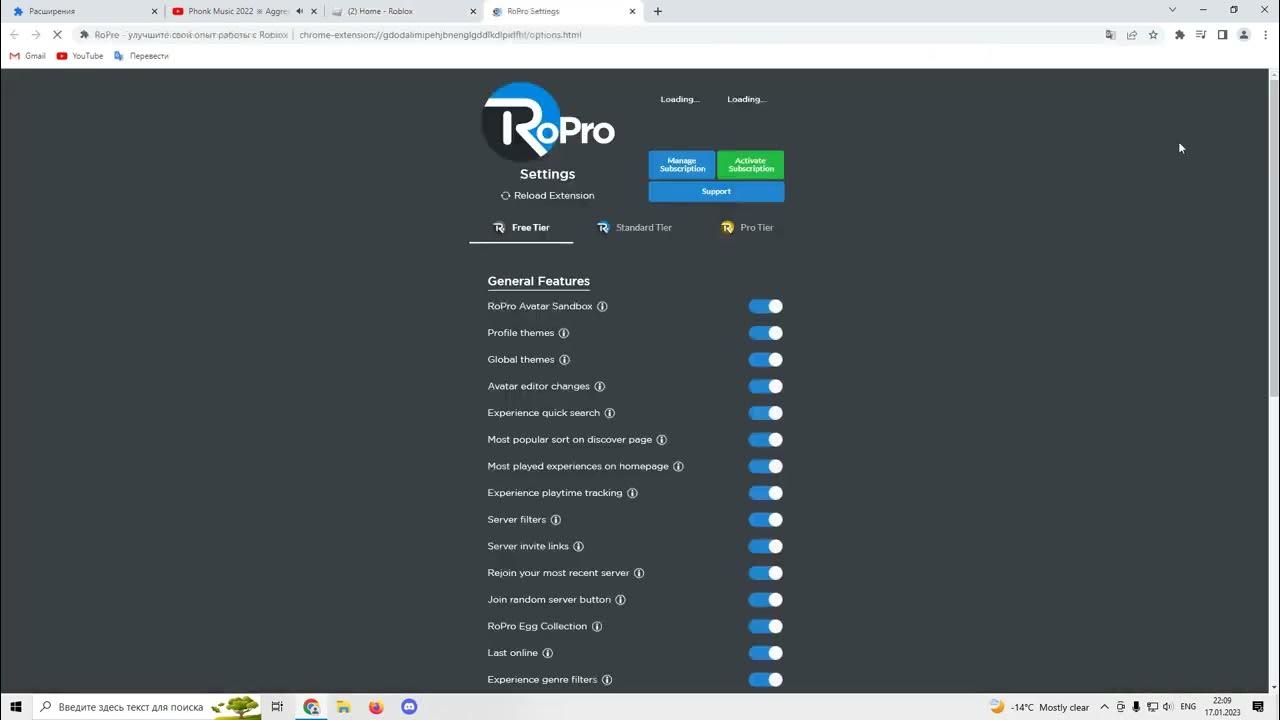Click info icon next to RoPro Egg Collection

[x=597, y=627]
